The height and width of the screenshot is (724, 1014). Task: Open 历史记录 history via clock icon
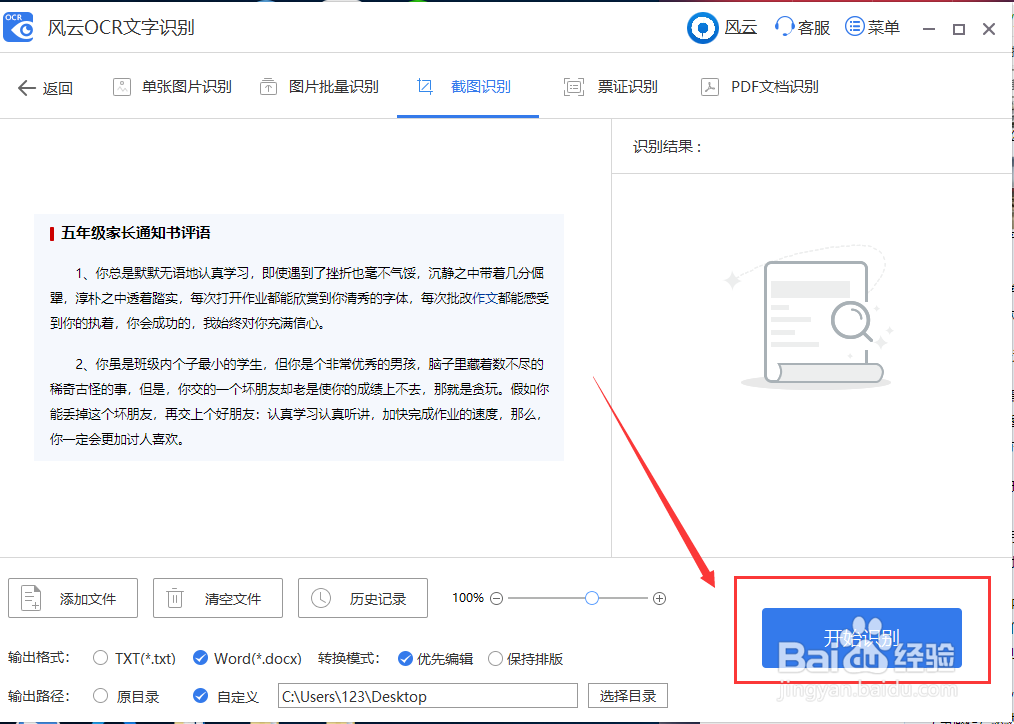pyautogui.click(x=321, y=598)
